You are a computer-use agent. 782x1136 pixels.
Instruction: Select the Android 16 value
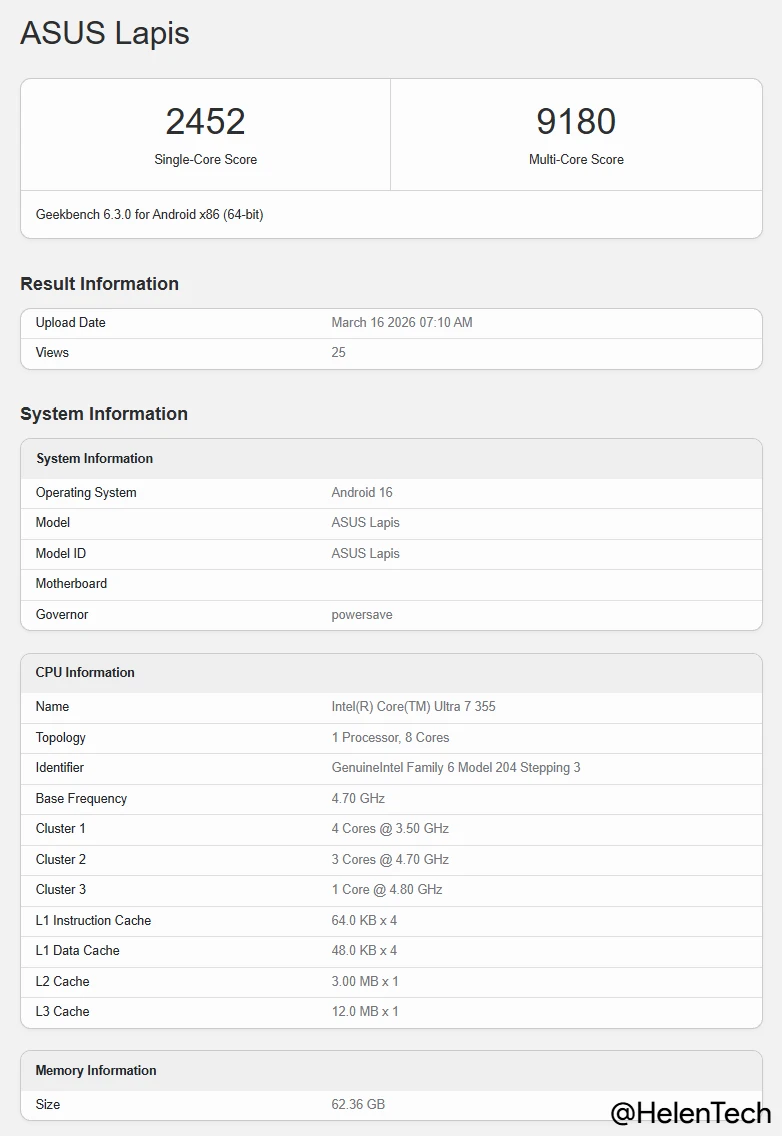(362, 493)
